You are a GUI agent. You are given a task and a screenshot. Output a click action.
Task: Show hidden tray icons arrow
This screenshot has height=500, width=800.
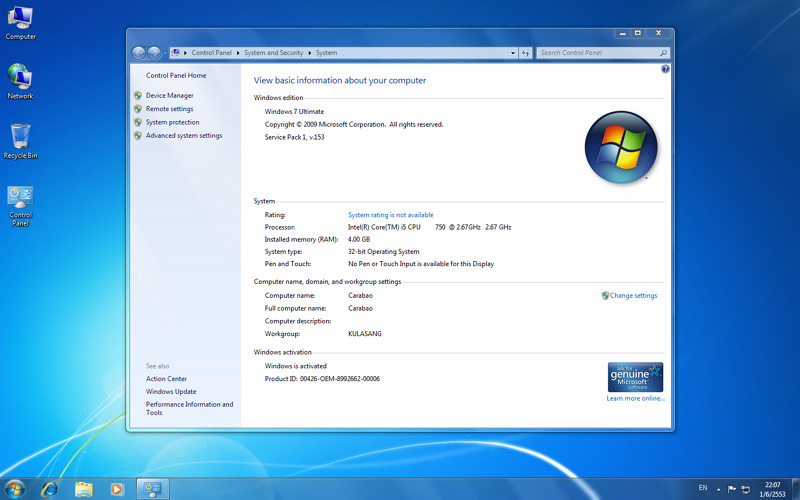pos(718,489)
